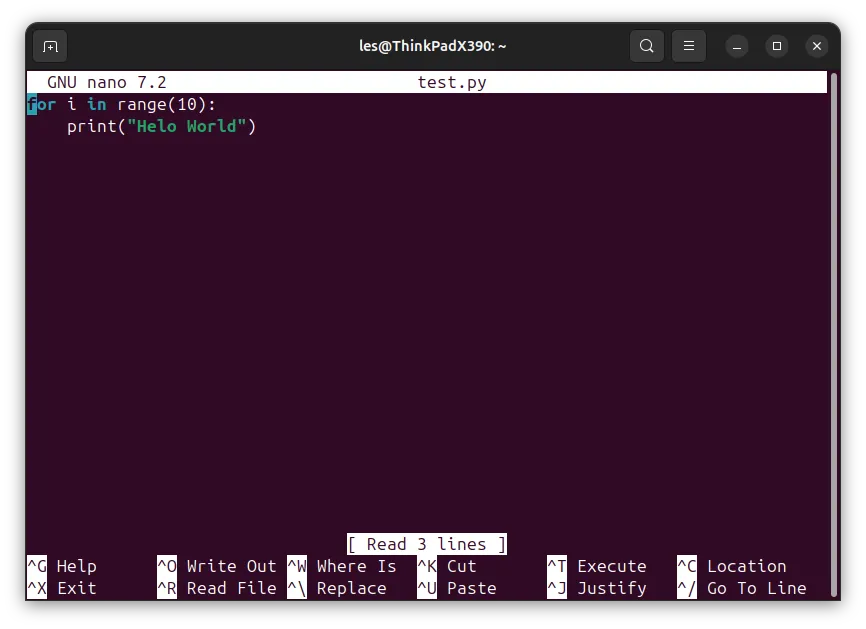Minimize the terminal window
This screenshot has width=866, height=629.
[x=737, y=46]
